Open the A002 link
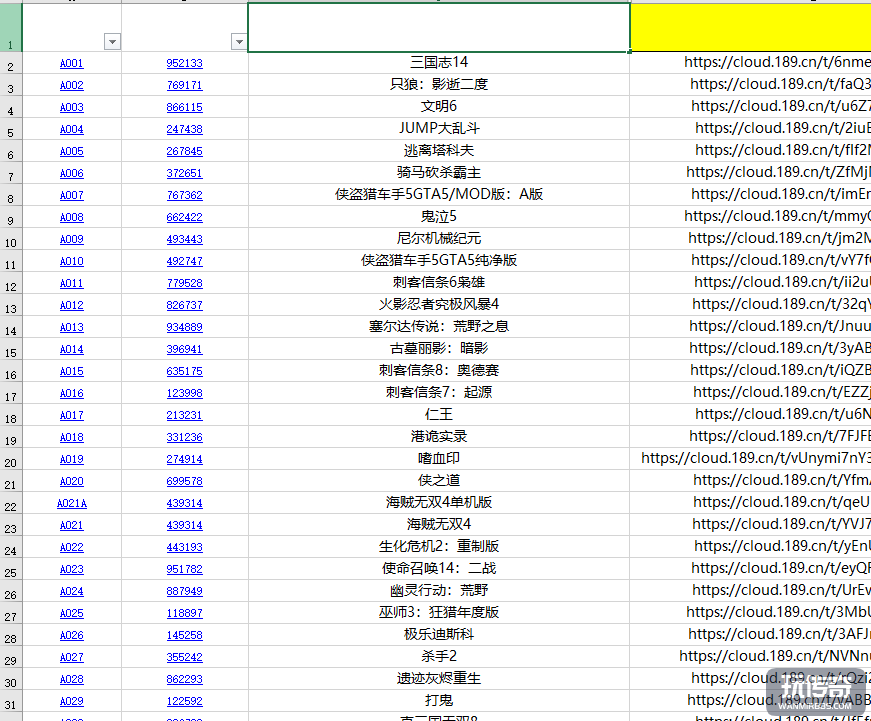 (72, 86)
